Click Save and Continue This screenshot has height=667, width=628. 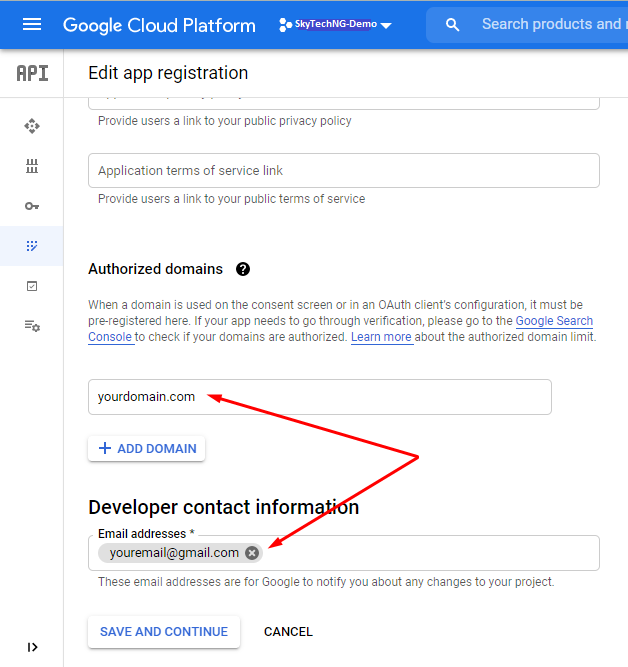click(164, 632)
